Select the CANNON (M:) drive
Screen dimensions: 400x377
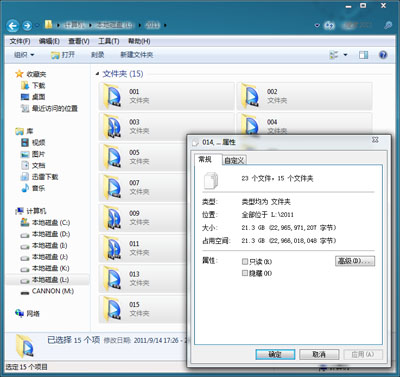click(47, 291)
